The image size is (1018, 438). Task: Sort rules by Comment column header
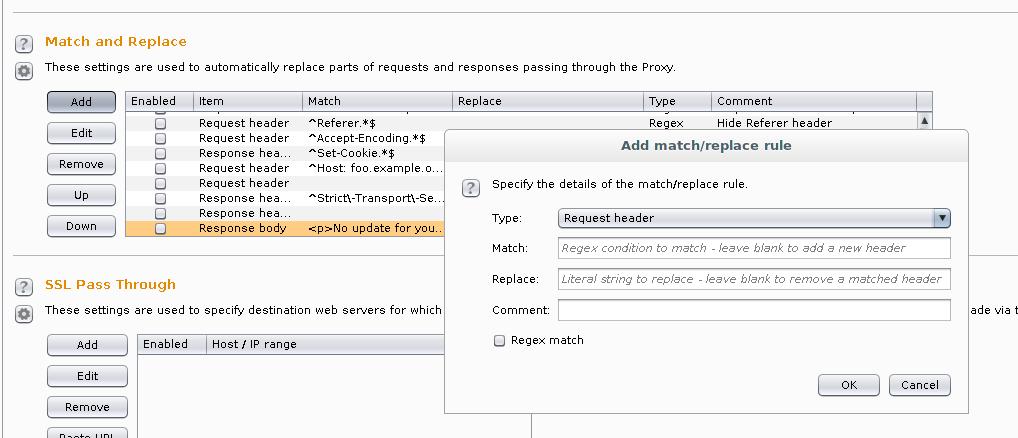pos(814,101)
